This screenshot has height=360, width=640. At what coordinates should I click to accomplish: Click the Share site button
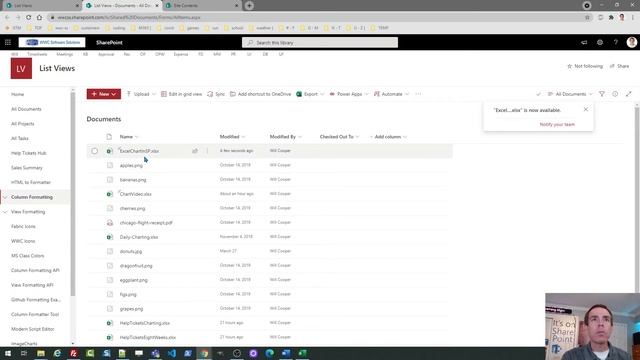[x=619, y=66]
